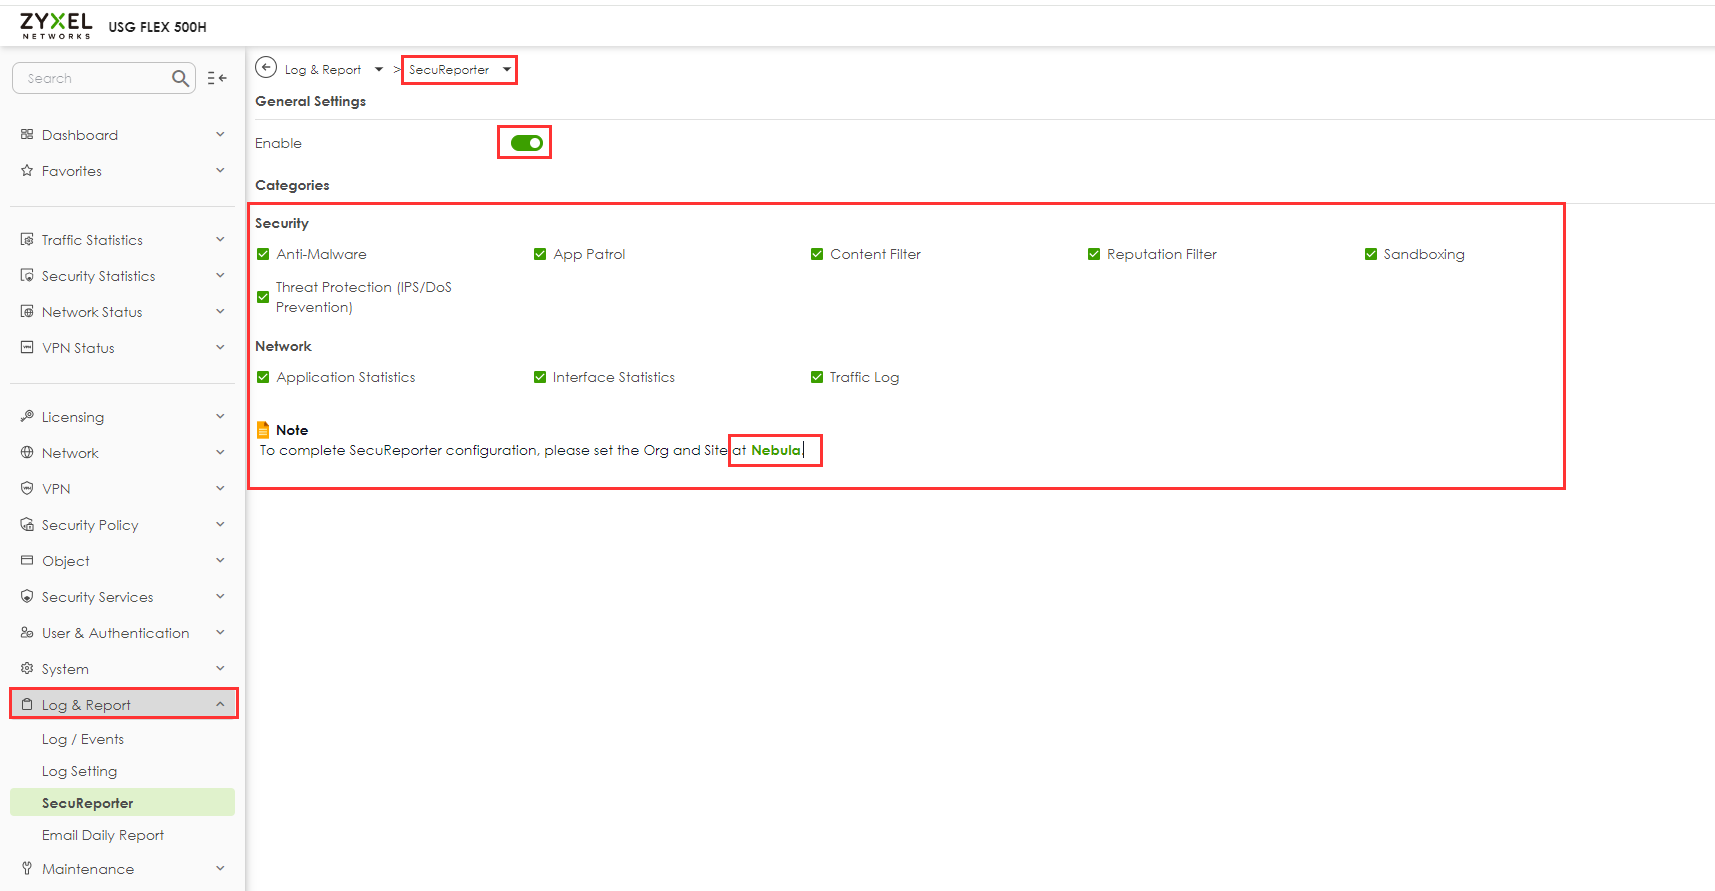Click the Network globe icon
Viewport: 1715px width, 891px height.
click(27, 453)
